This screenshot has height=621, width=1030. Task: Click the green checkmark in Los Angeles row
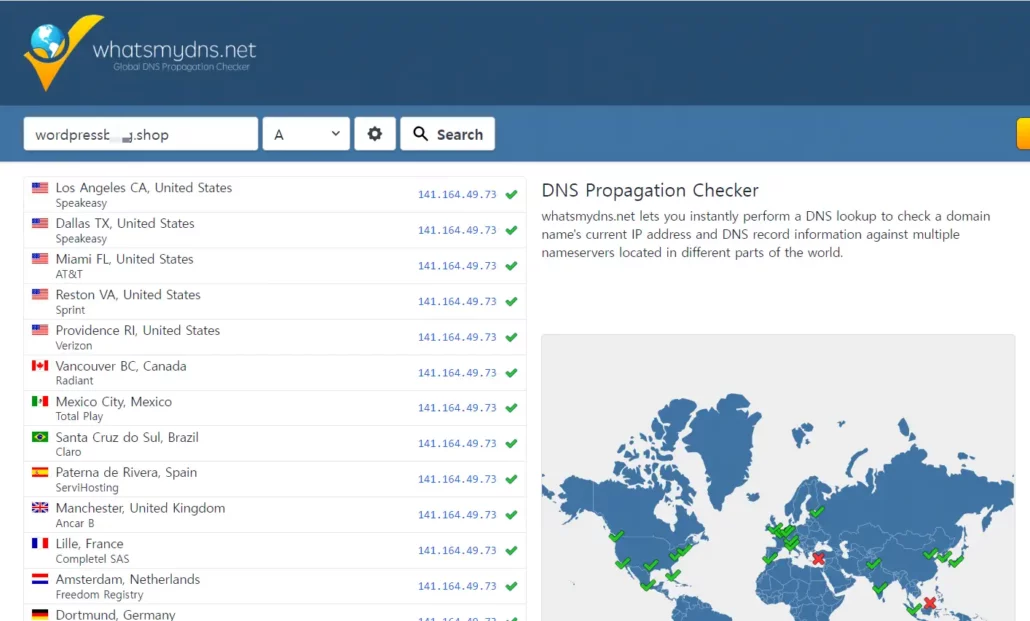tap(512, 195)
